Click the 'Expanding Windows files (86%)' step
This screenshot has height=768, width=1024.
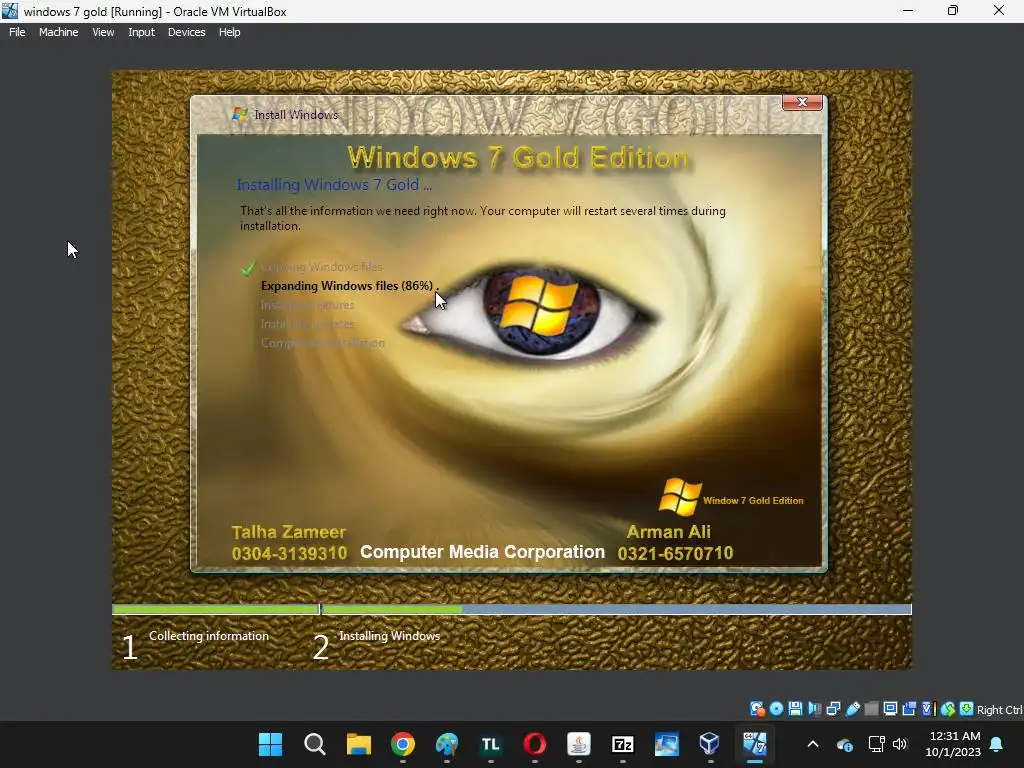(x=347, y=285)
